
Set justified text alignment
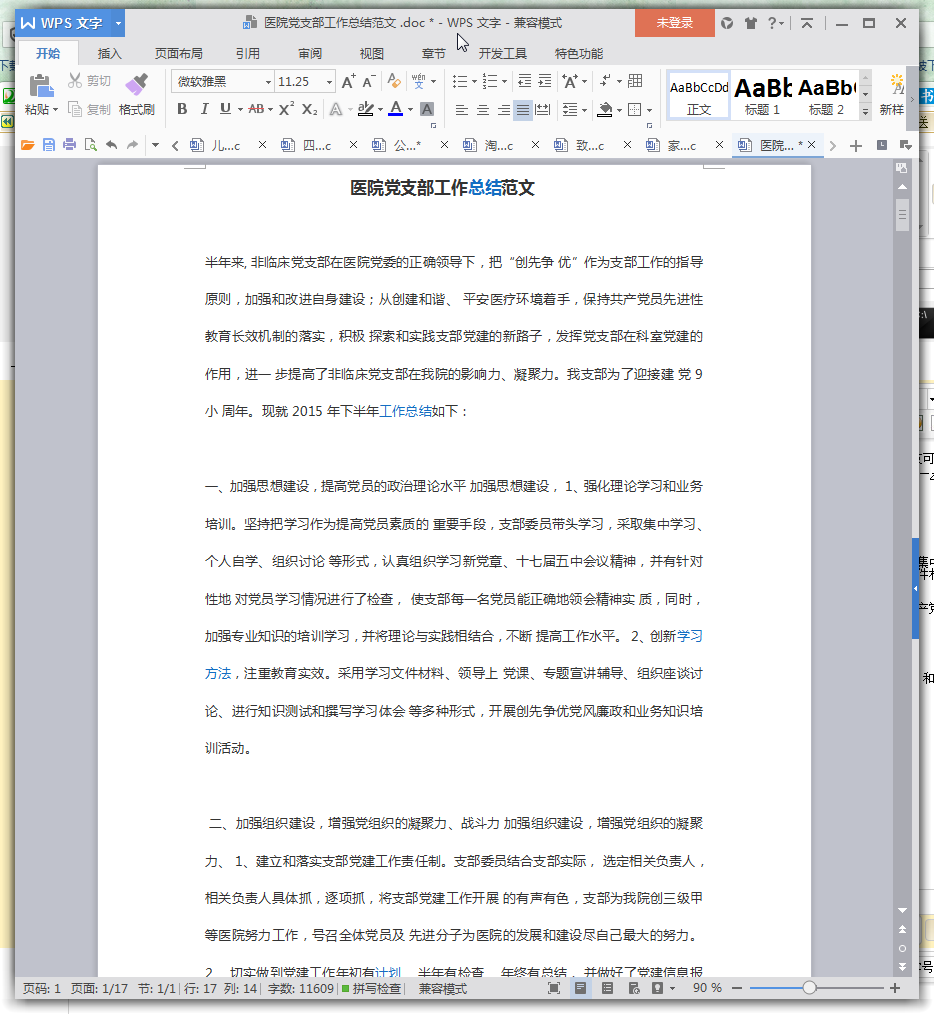(523, 110)
